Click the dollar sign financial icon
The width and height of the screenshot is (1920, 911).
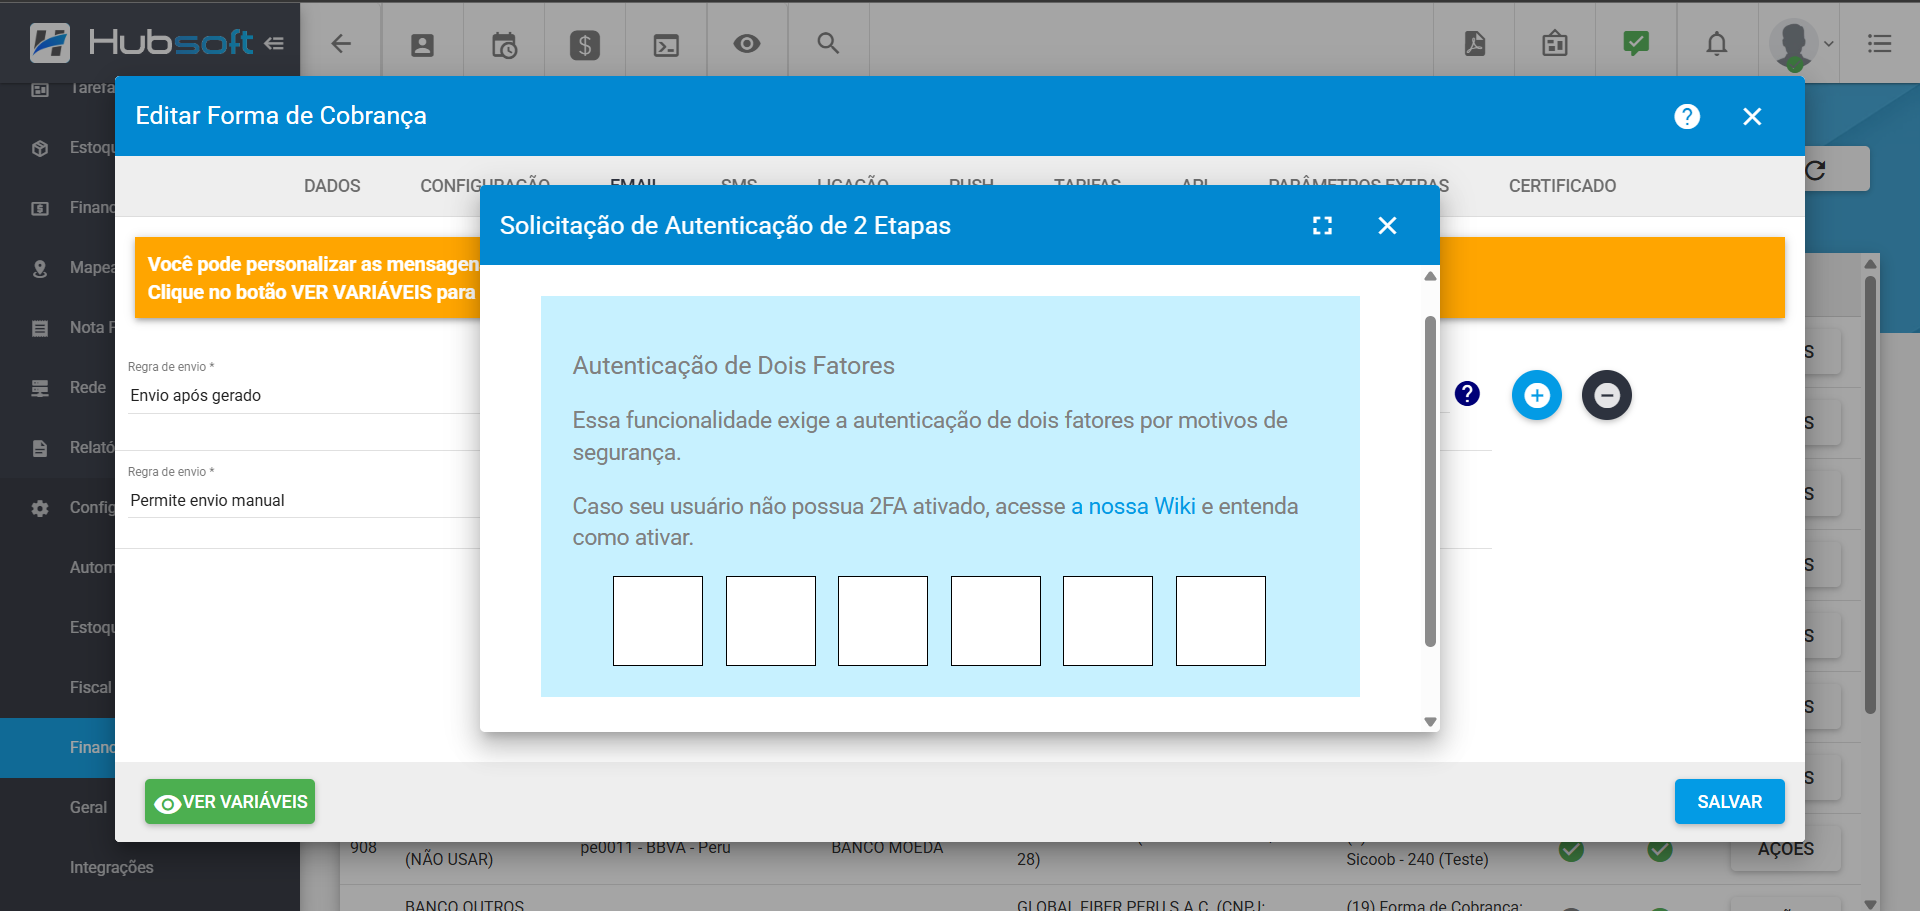click(585, 44)
